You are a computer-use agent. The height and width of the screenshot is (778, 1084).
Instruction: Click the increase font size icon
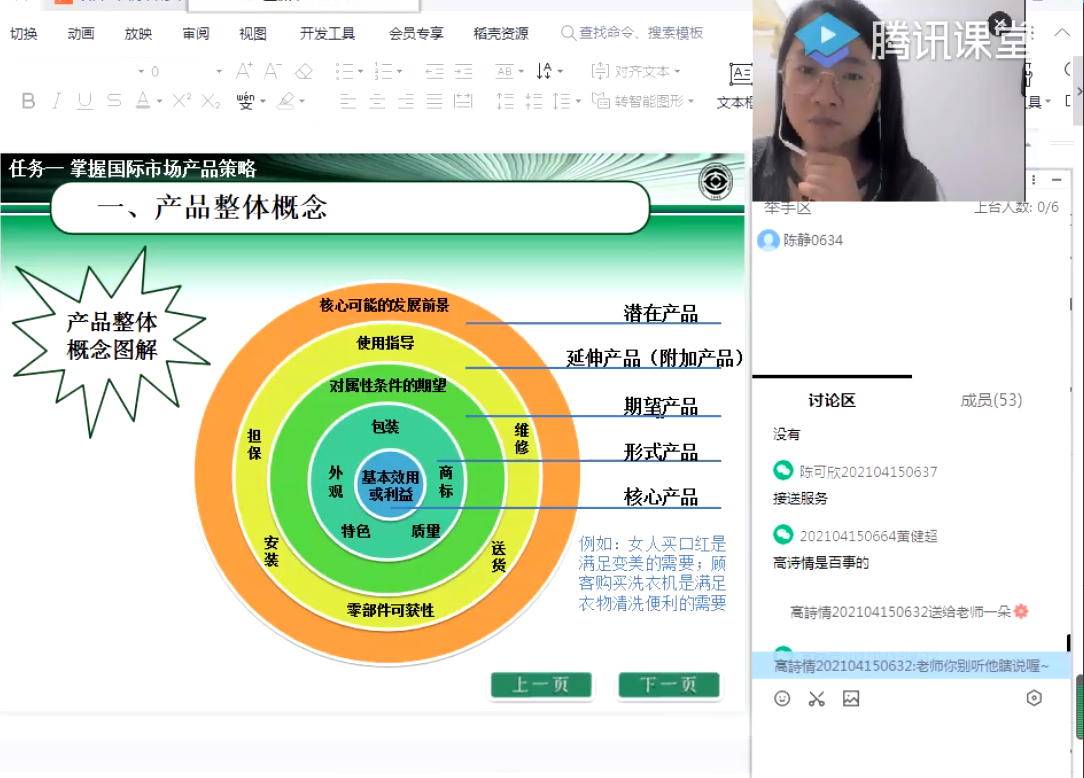click(x=244, y=71)
